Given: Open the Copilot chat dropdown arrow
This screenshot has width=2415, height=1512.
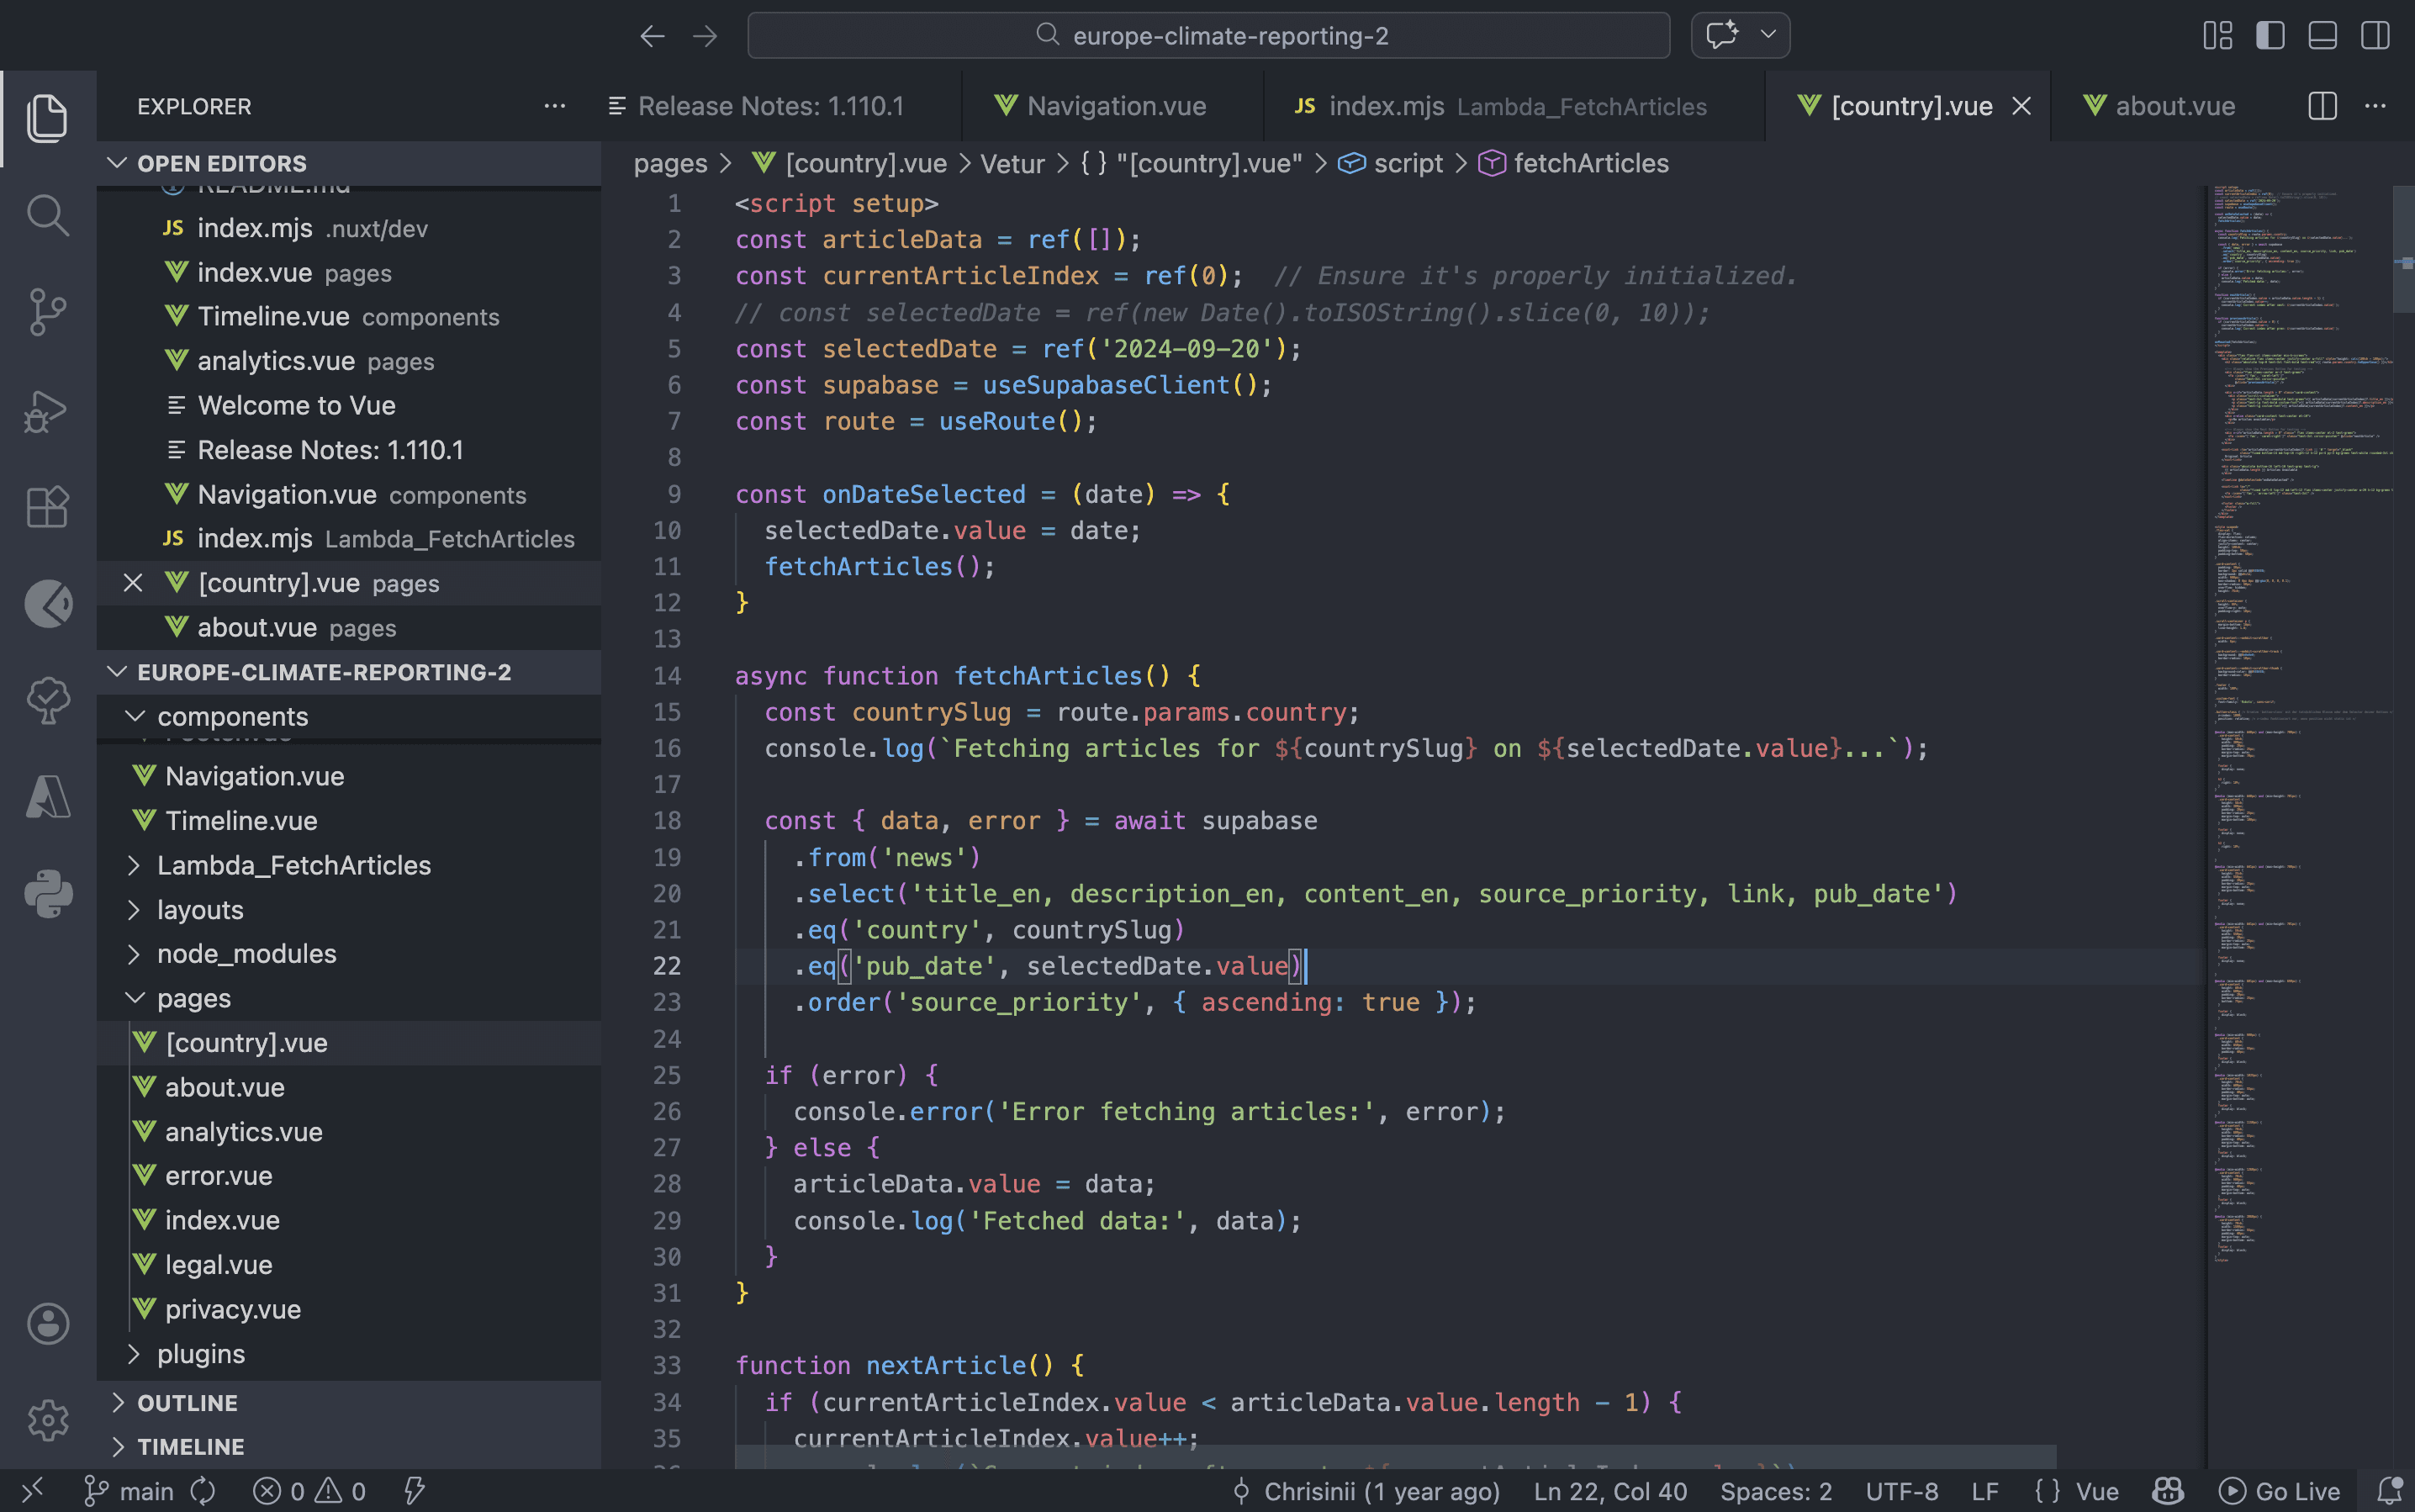Looking at the screenshot, I should [1768, 35].
